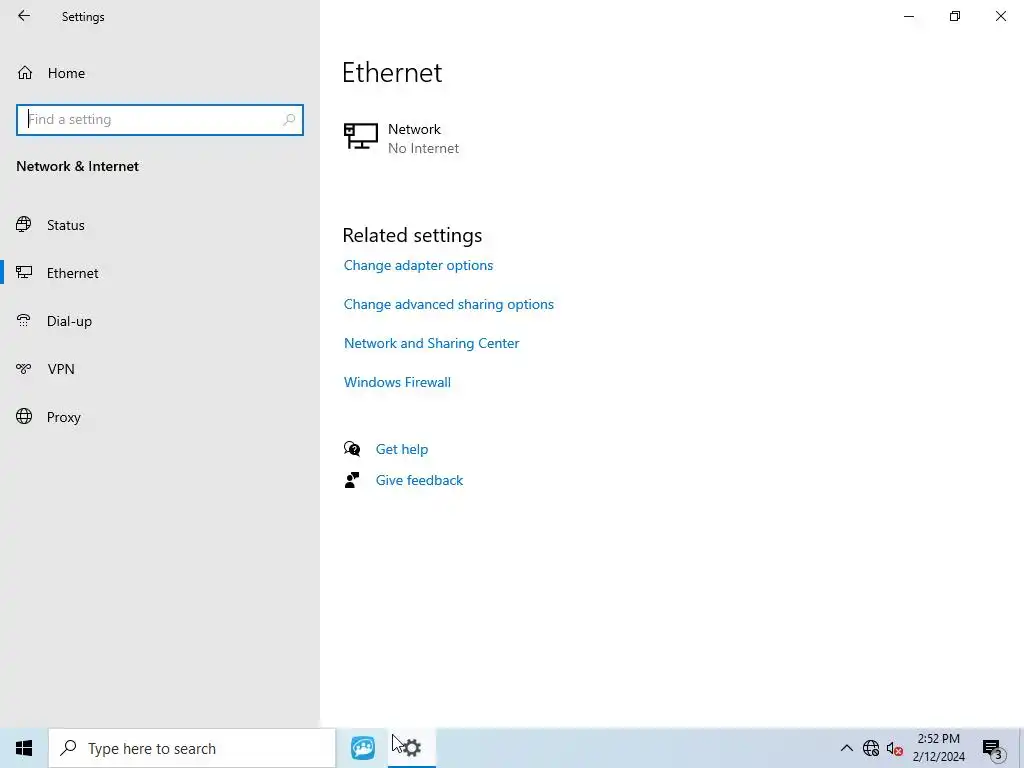The height and width of the screenshot is (768, 1024).
Task: Click the house icon next to Home
Action: (25, 72)
